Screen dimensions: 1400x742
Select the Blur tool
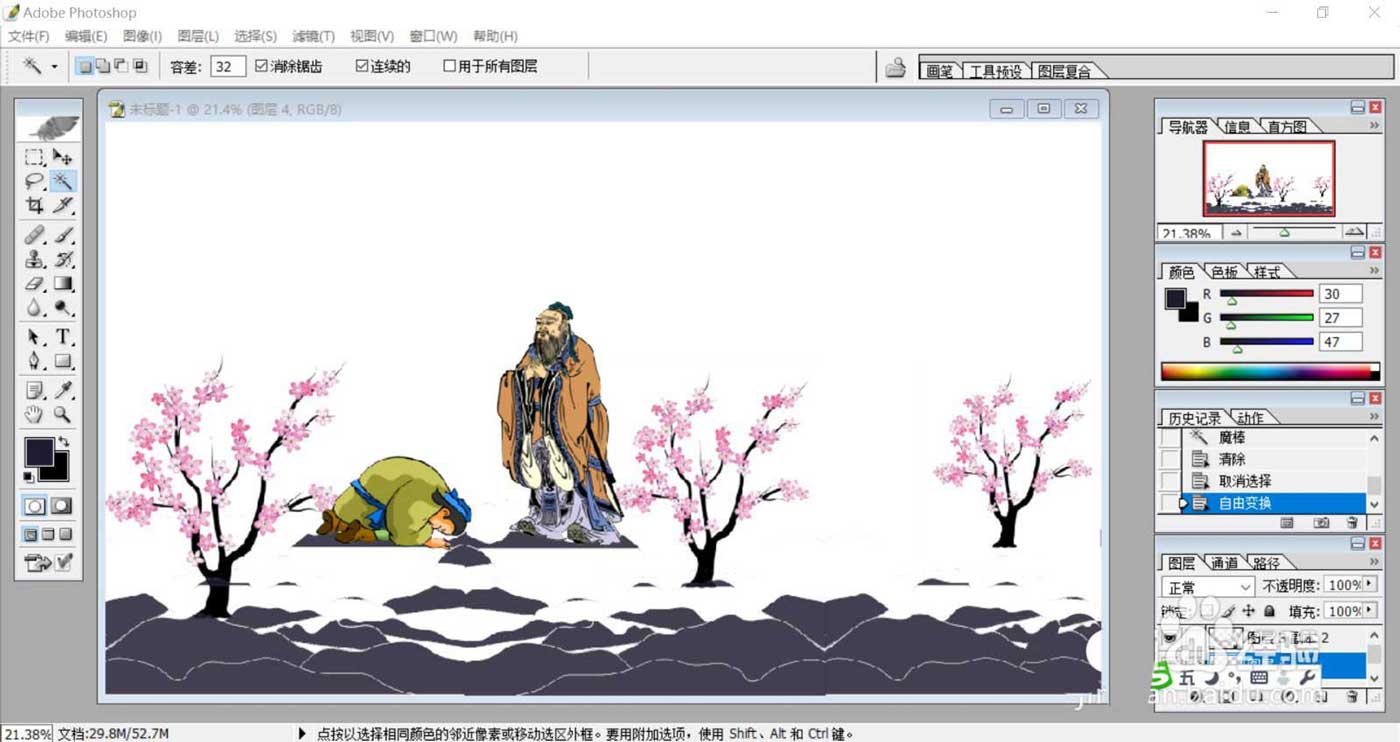point(34,308)
